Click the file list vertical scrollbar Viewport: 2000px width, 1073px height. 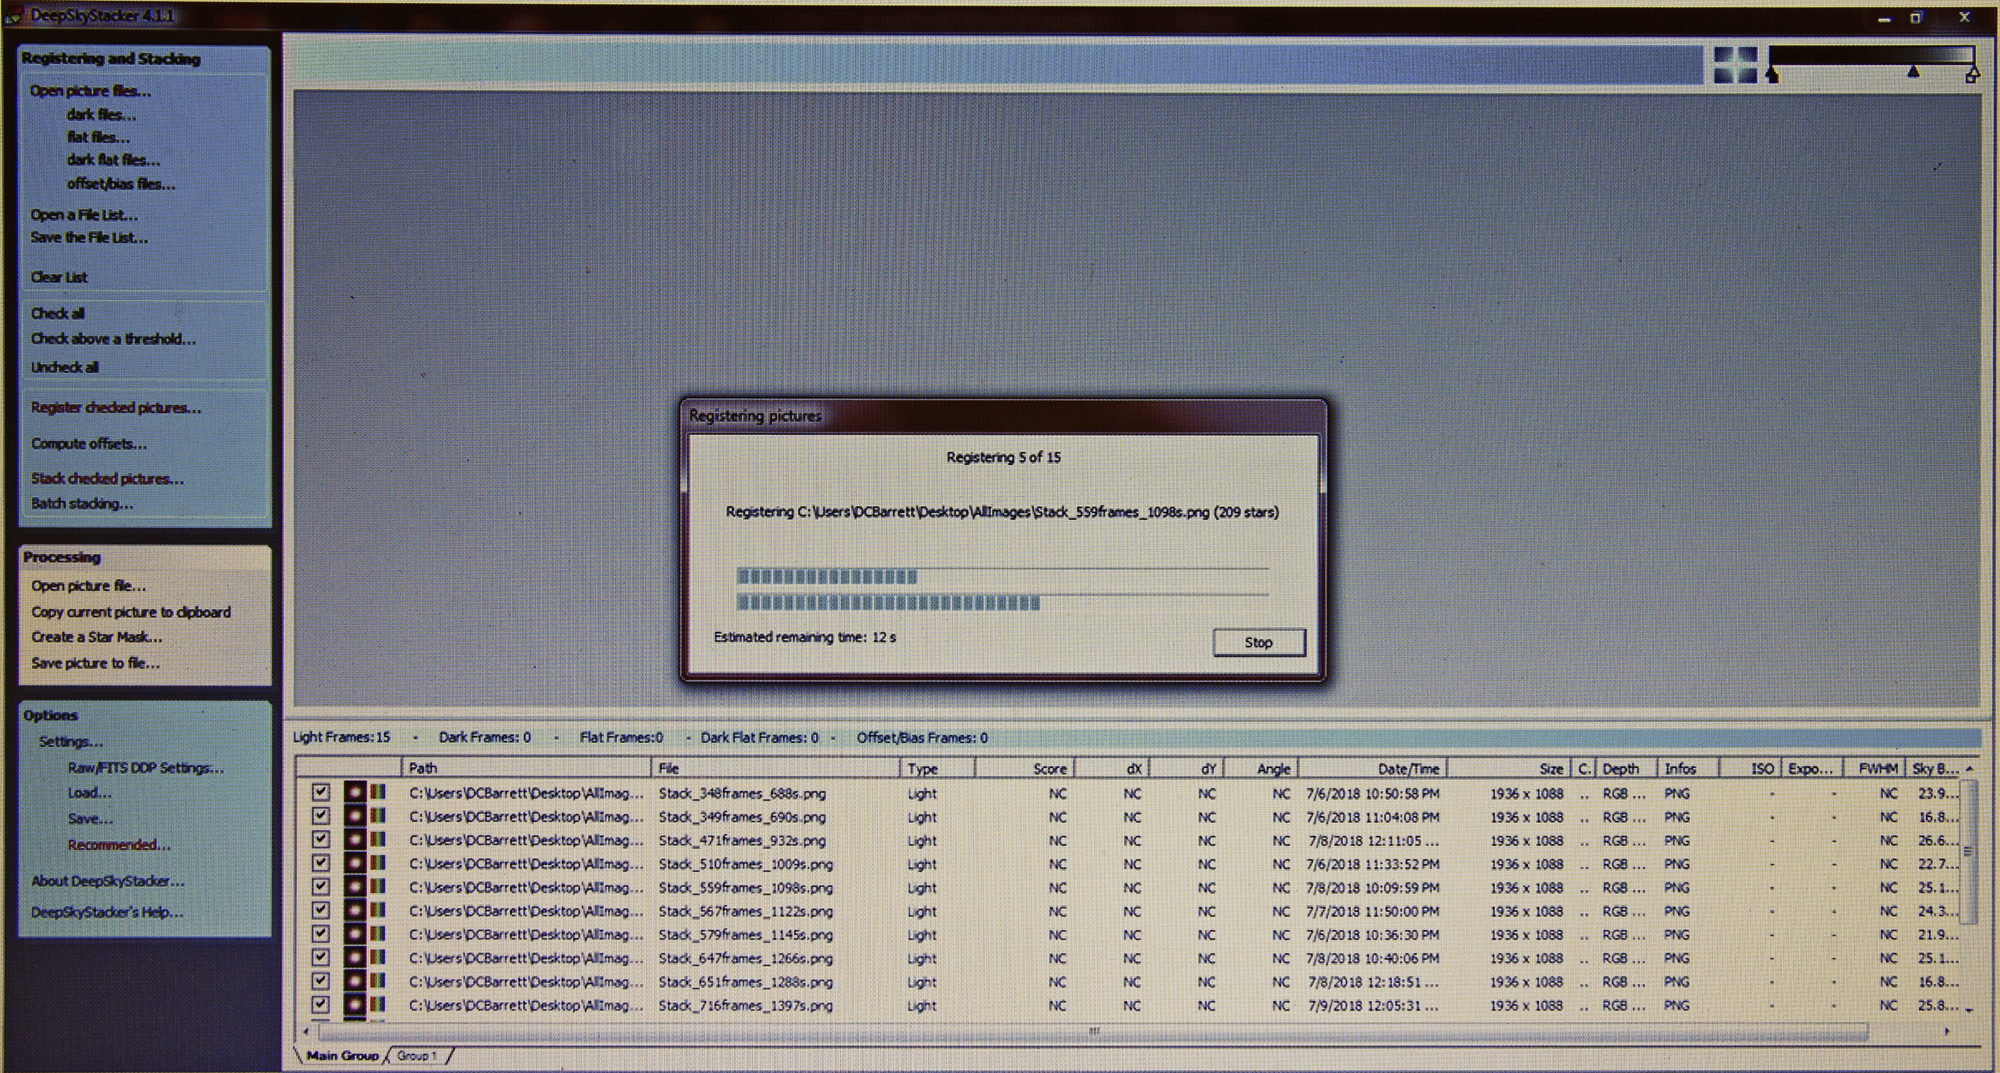(x=1968, y=853)
